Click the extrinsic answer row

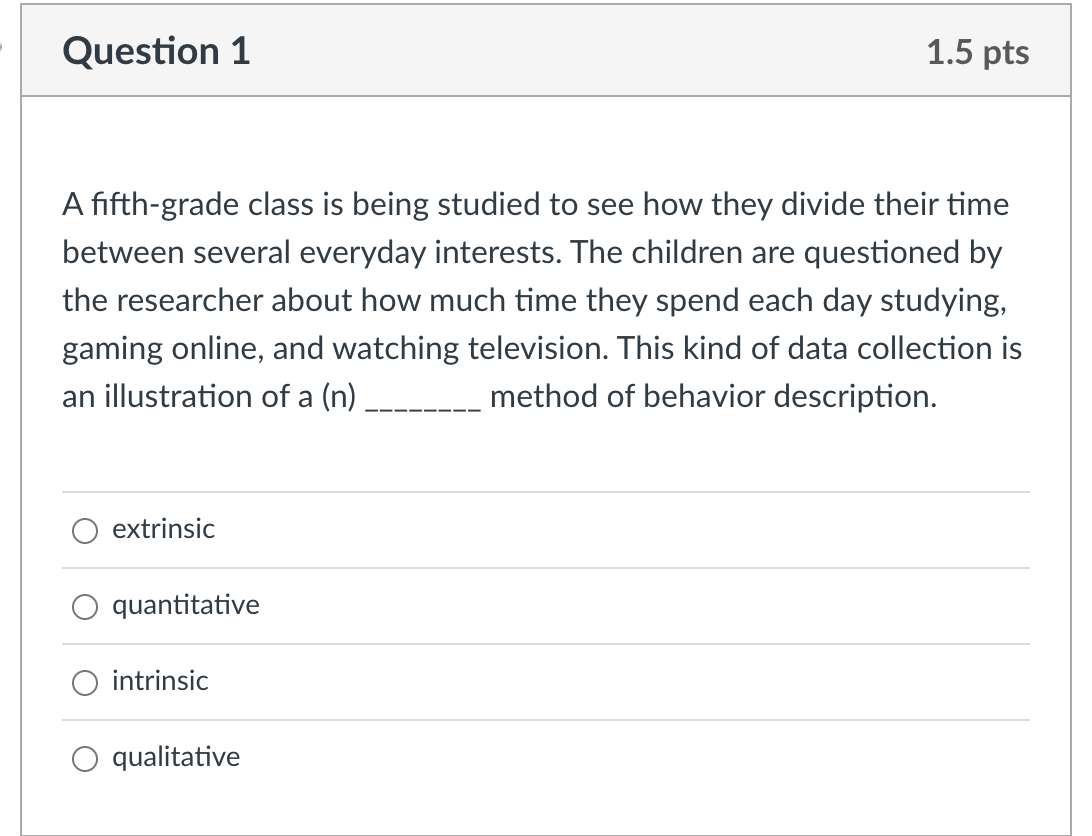coord(546,530)
